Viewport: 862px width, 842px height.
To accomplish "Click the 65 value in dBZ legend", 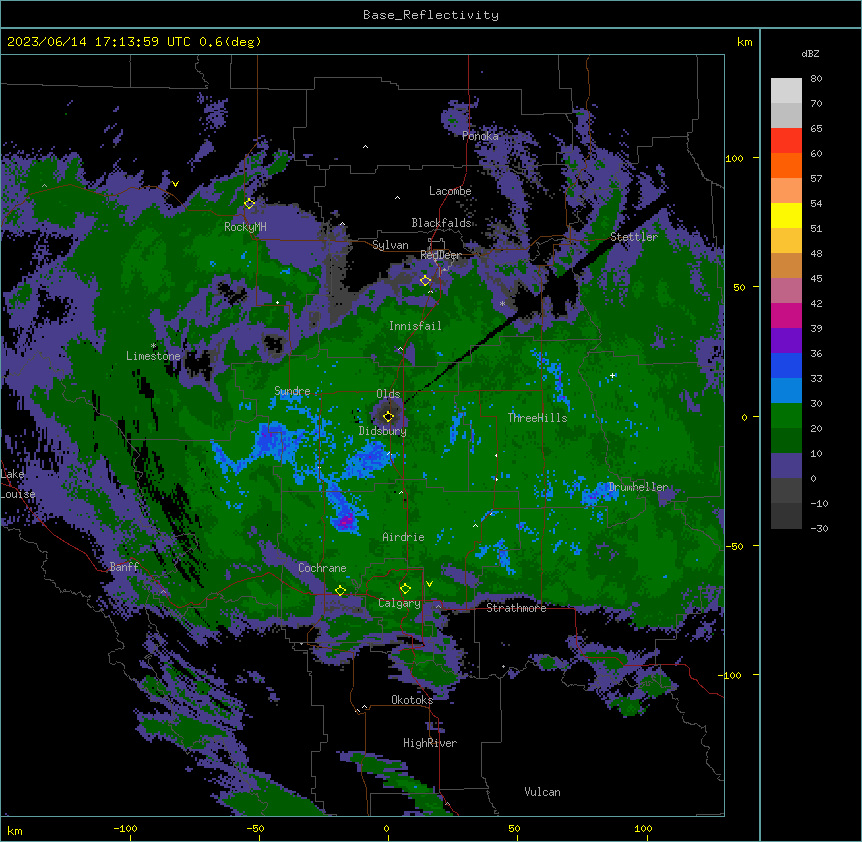I will tap(816, 129).
